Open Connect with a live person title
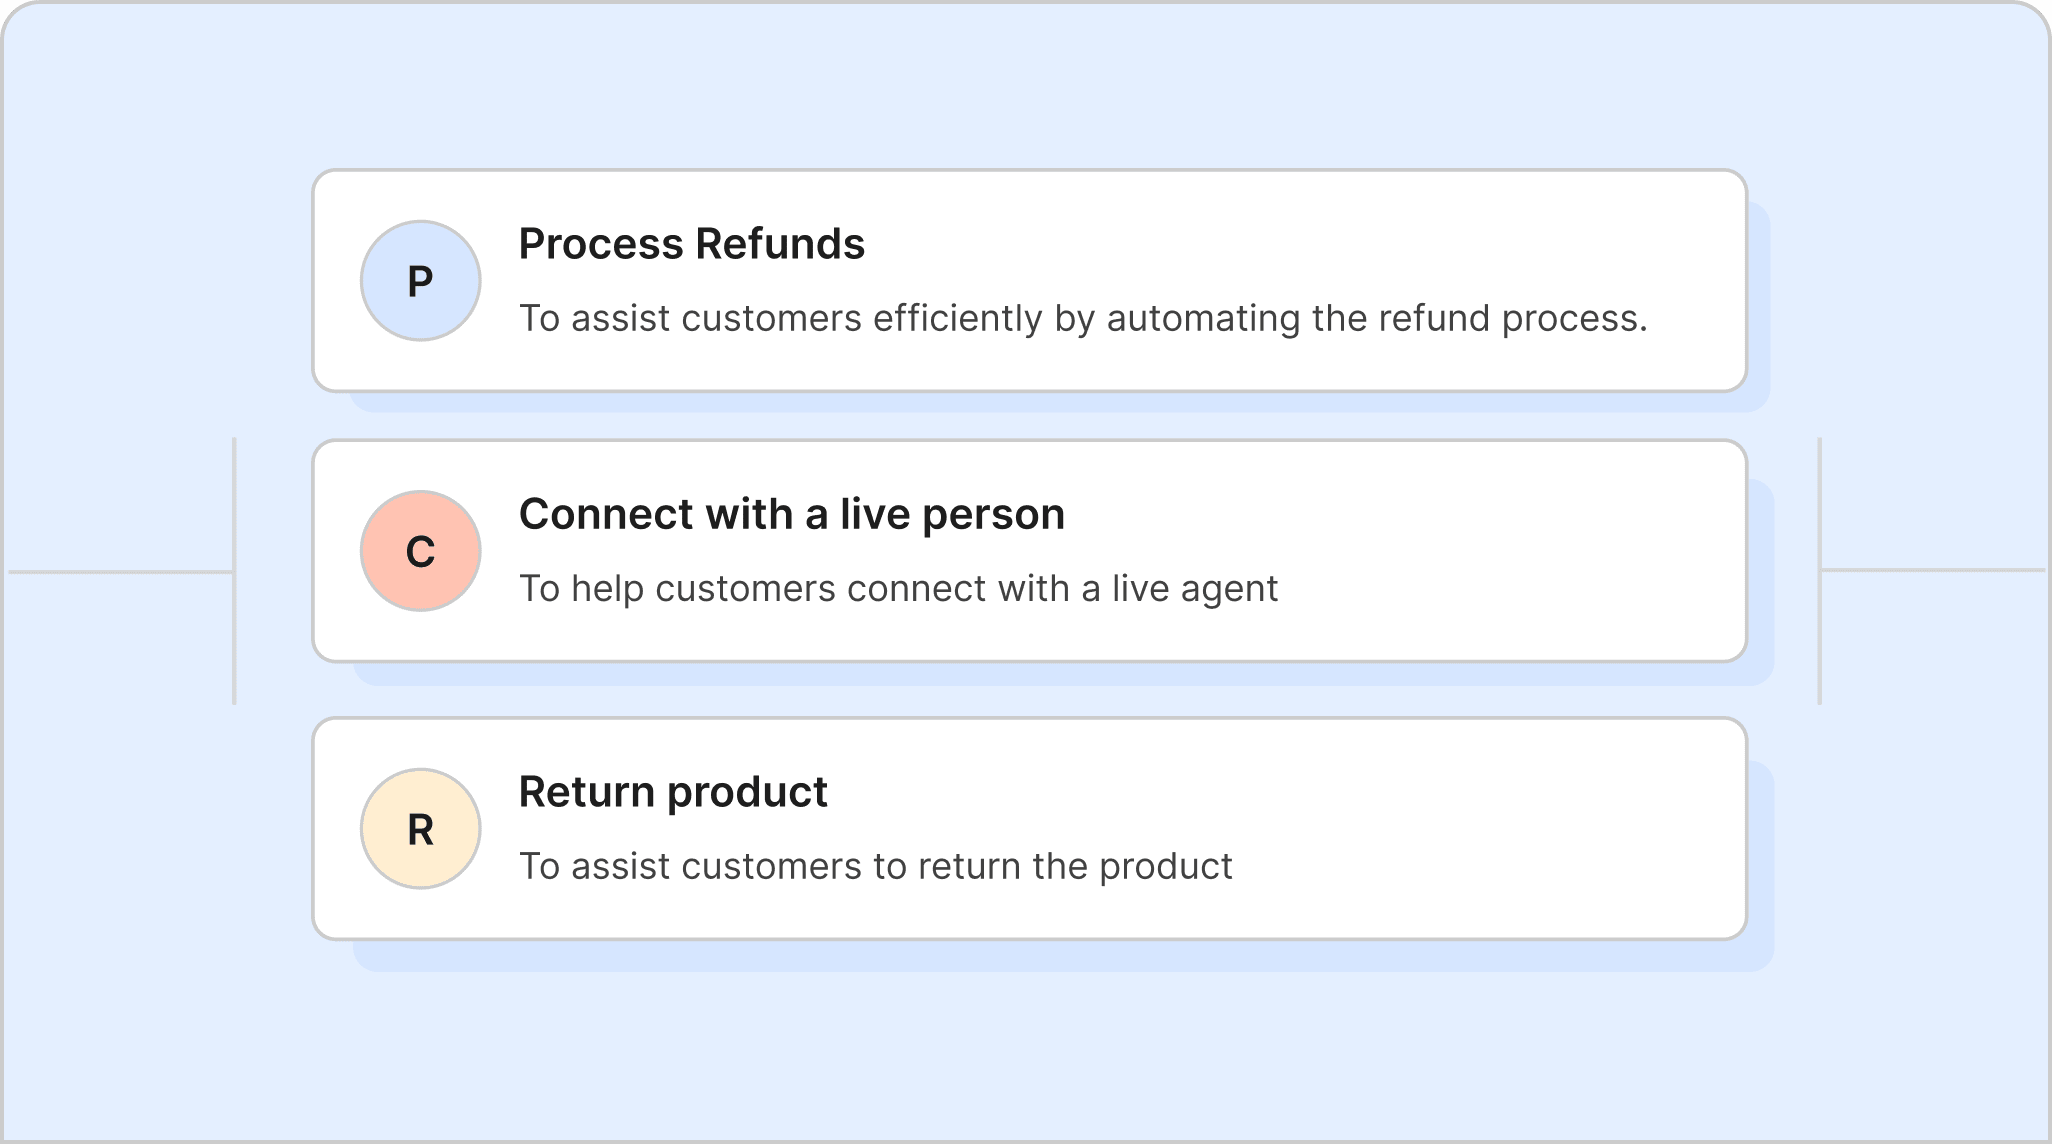 (792, 515)
